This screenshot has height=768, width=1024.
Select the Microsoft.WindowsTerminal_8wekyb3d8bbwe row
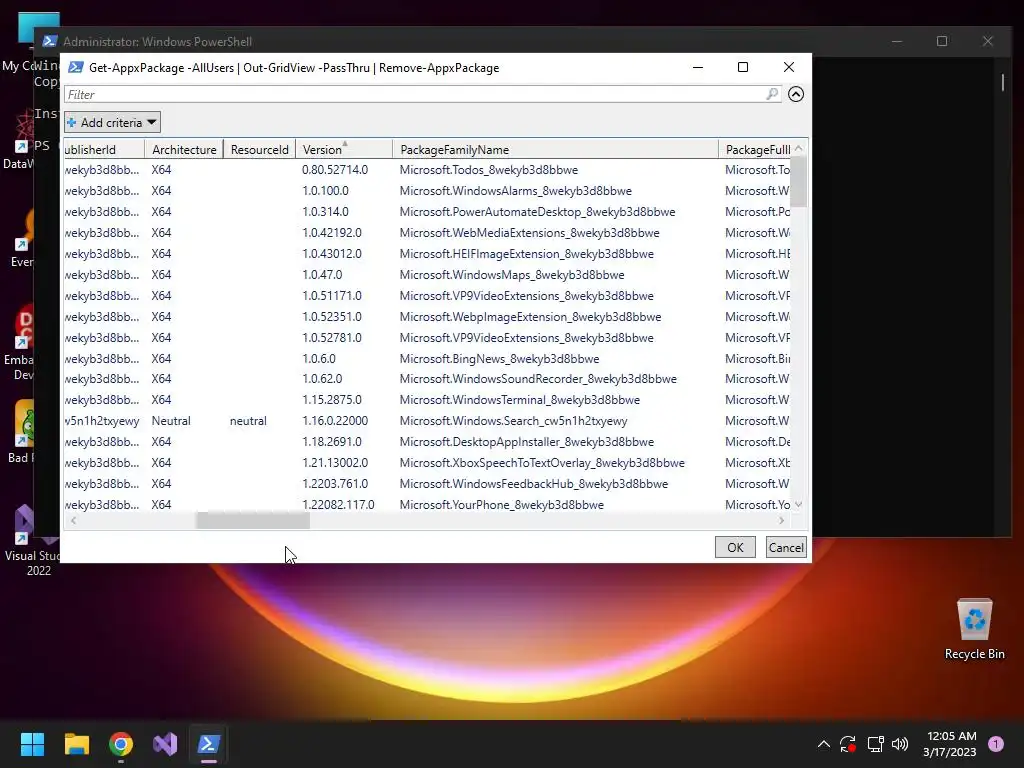click(x=427, y=400)
